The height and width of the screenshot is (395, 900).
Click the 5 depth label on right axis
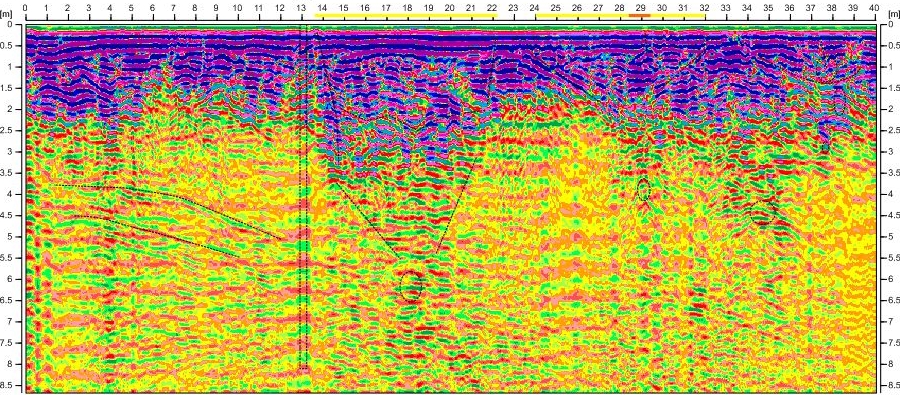click(x=890, y=237)
